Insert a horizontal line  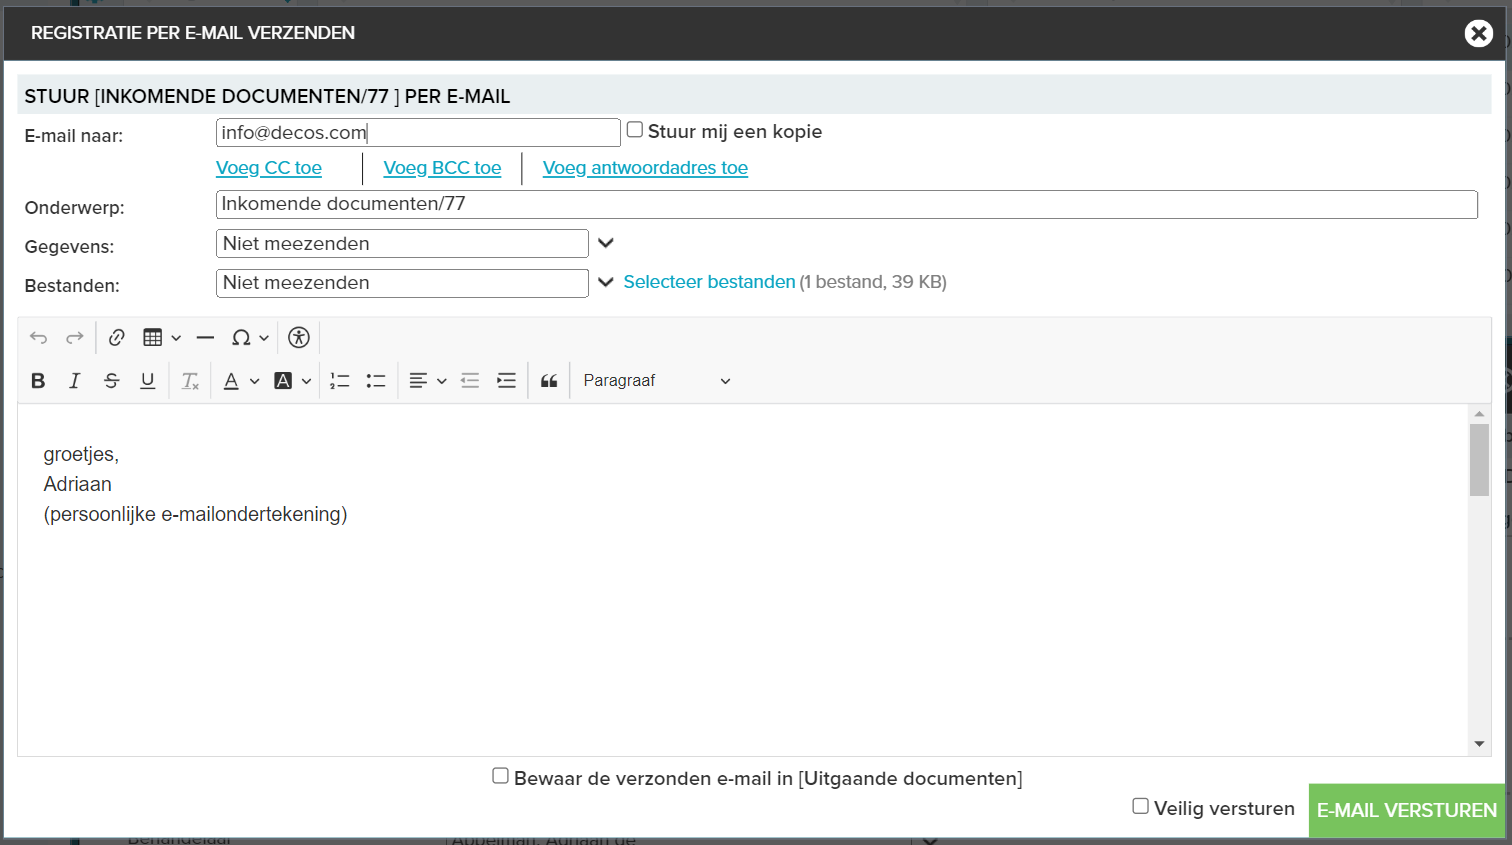[205, 338]
